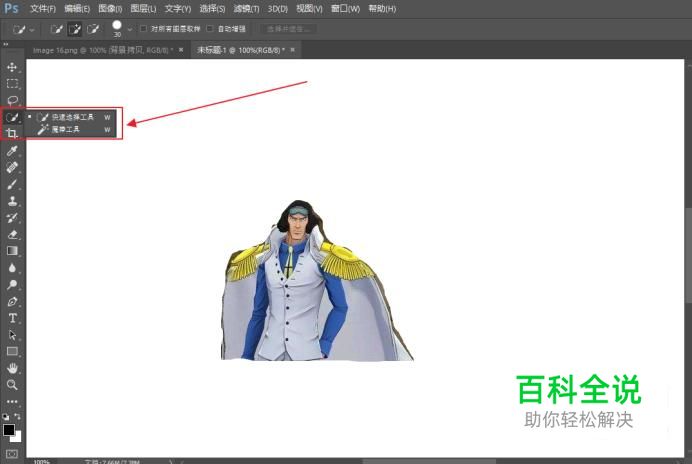Viewport: 692px width, 464px height.
Task: Expand the brush options dropdown arrow
Action: [129, 30]
